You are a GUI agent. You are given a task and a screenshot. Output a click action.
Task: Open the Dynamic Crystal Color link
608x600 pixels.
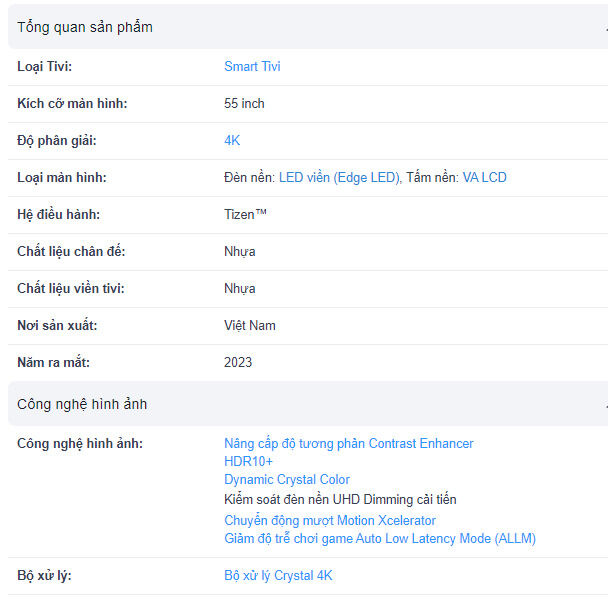[x=286, y=480]
